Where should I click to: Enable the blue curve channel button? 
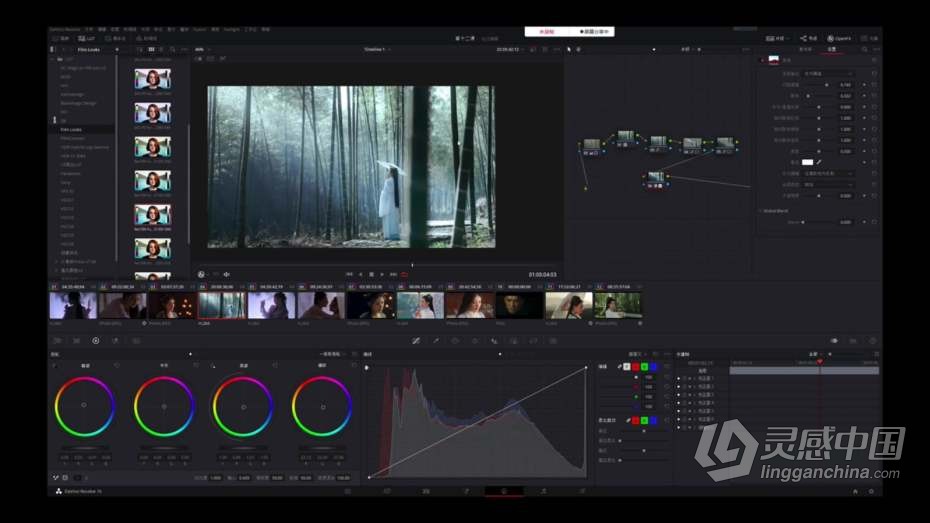point(654,367)
